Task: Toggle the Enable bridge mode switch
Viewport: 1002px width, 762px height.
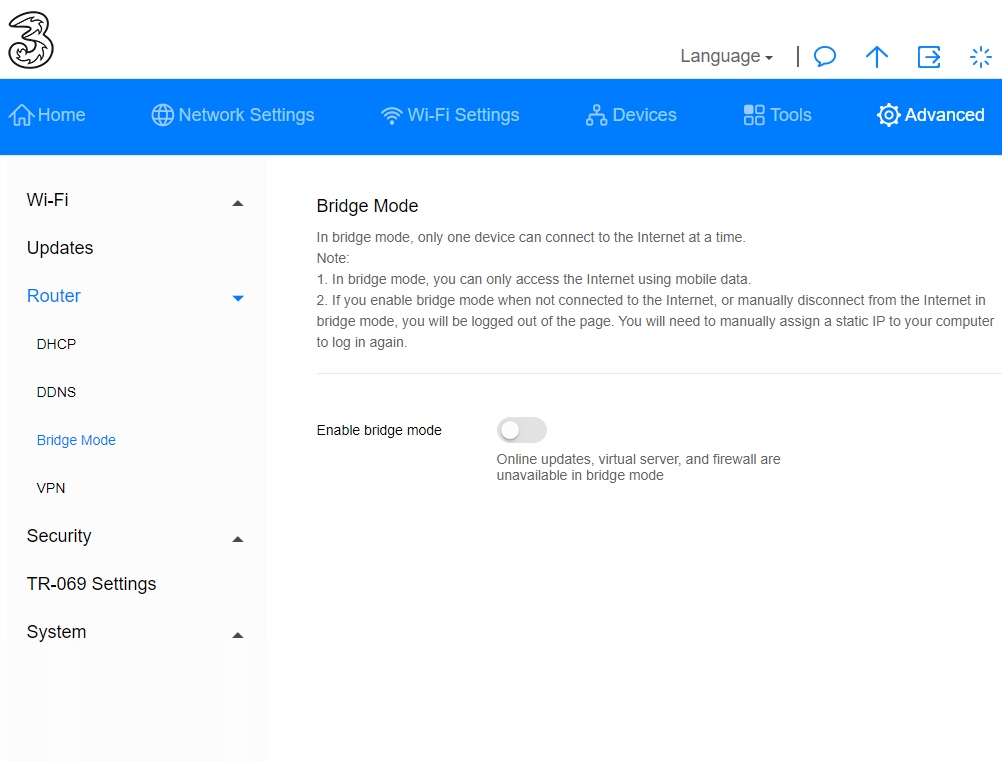Action: (x=521, y=430)
